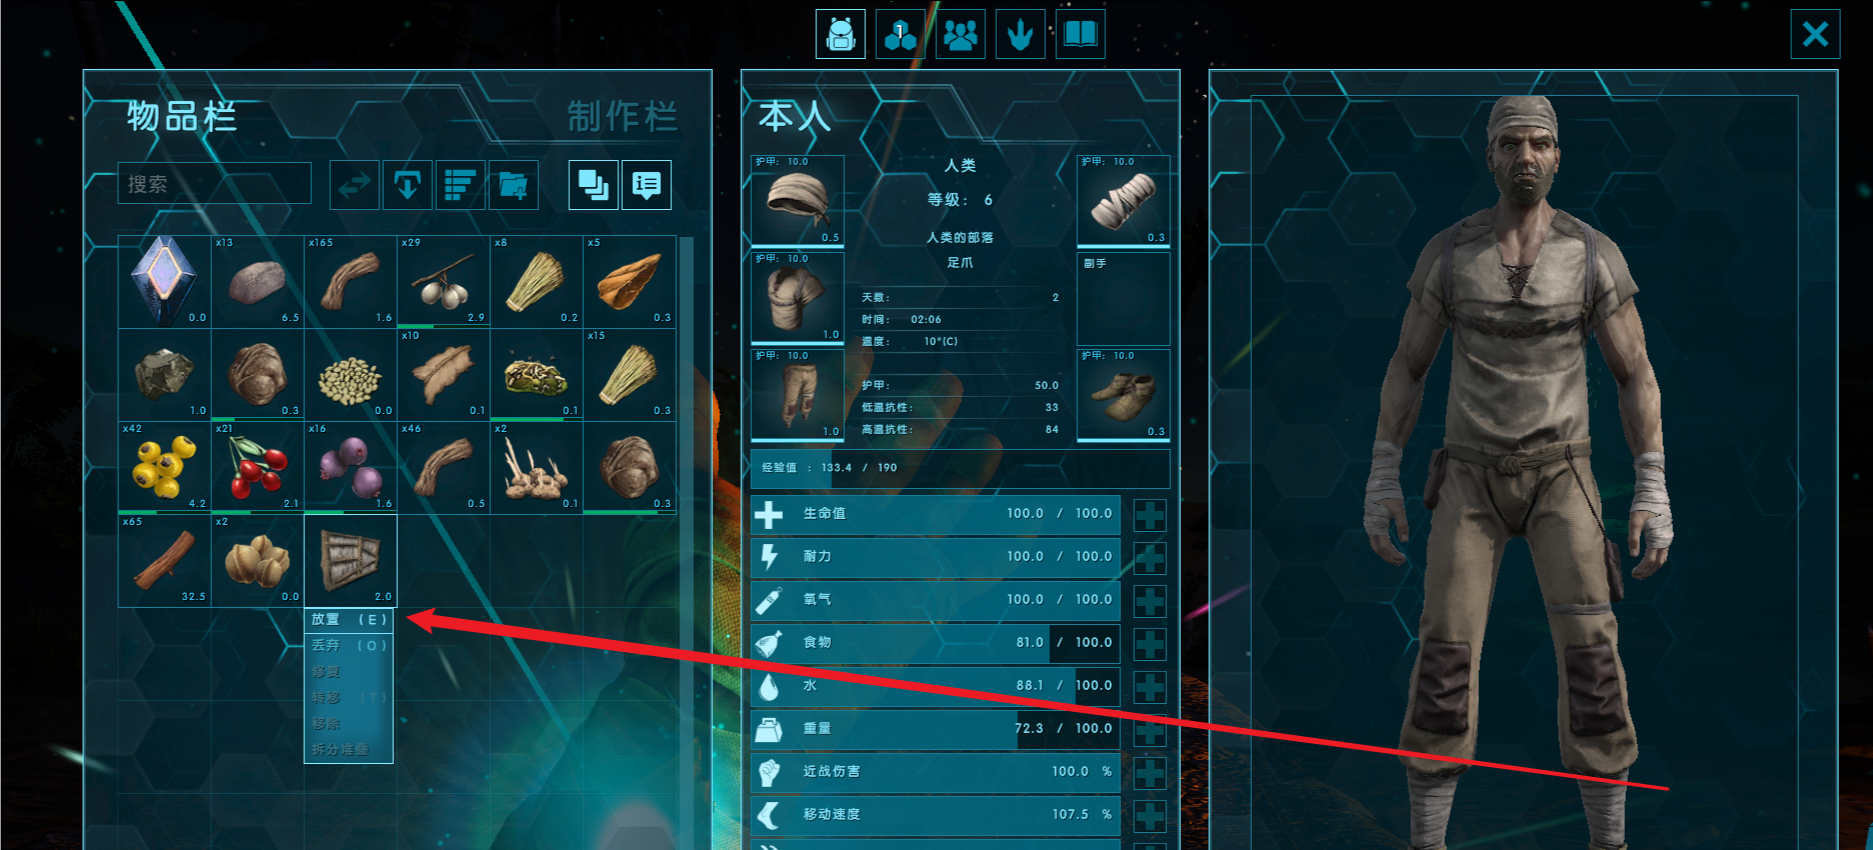Switch to the 制作栏 crafting tab
This screenshot has width=1873, height=850.
[x=622, y=117]
